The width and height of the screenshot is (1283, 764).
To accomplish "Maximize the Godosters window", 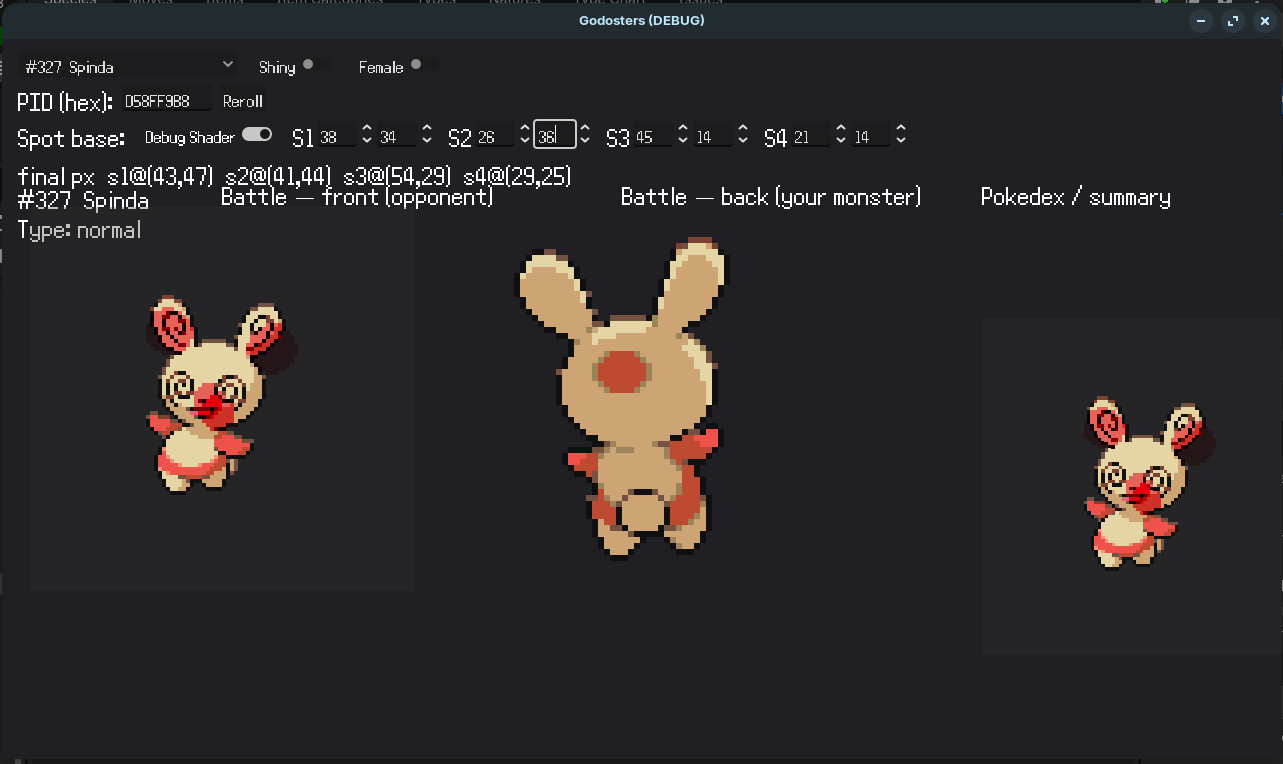I will coord(1233,21).
